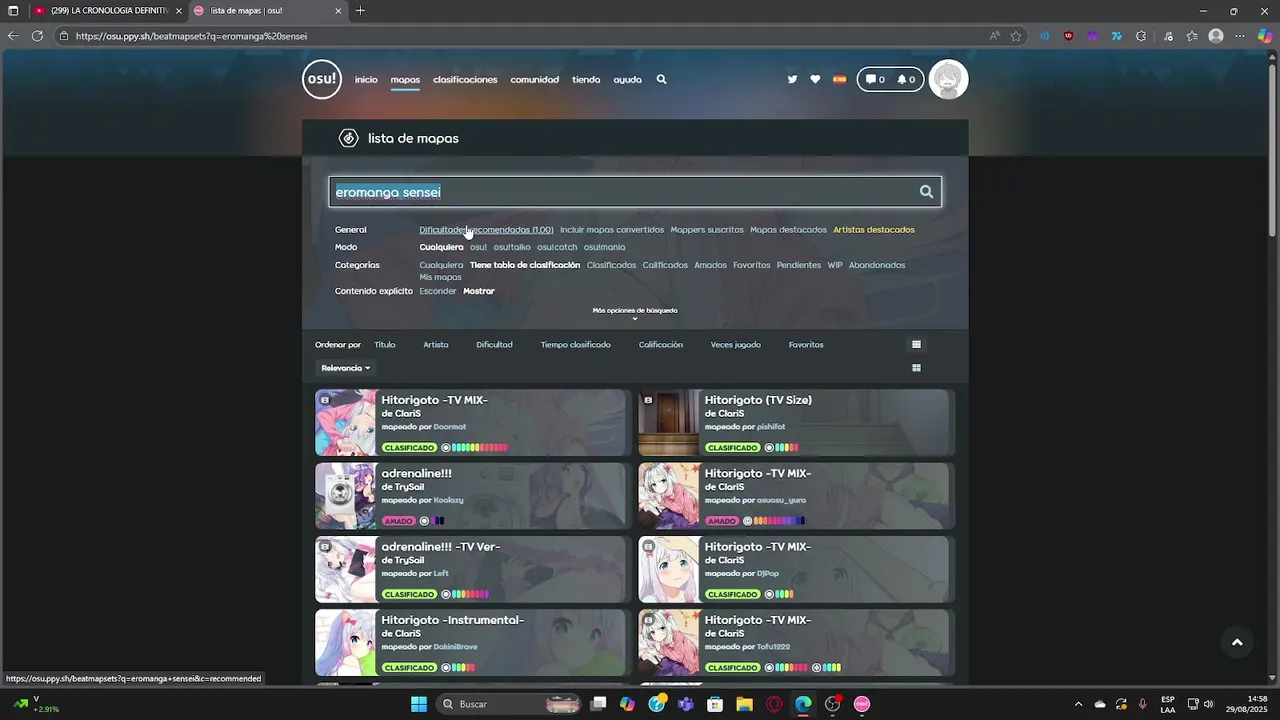Screen dimensions: 1280x720
Task: Open Edge settings three-dot menu
Action: pyautogui.click(x=1239, y=36)
